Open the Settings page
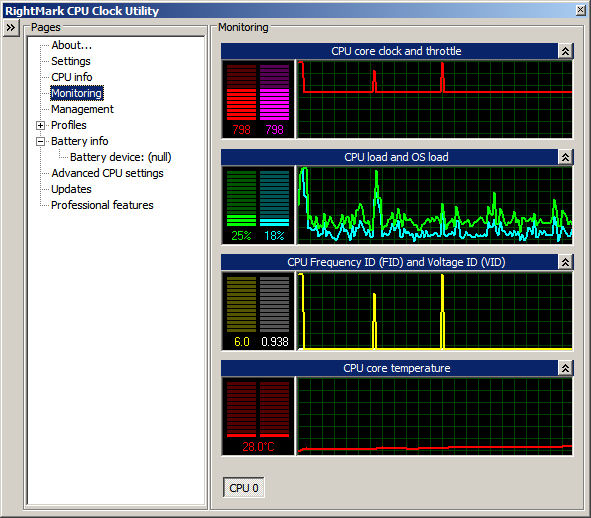Image resolution: width=591 pixels, height=518 pixels. tap(71, 61)
